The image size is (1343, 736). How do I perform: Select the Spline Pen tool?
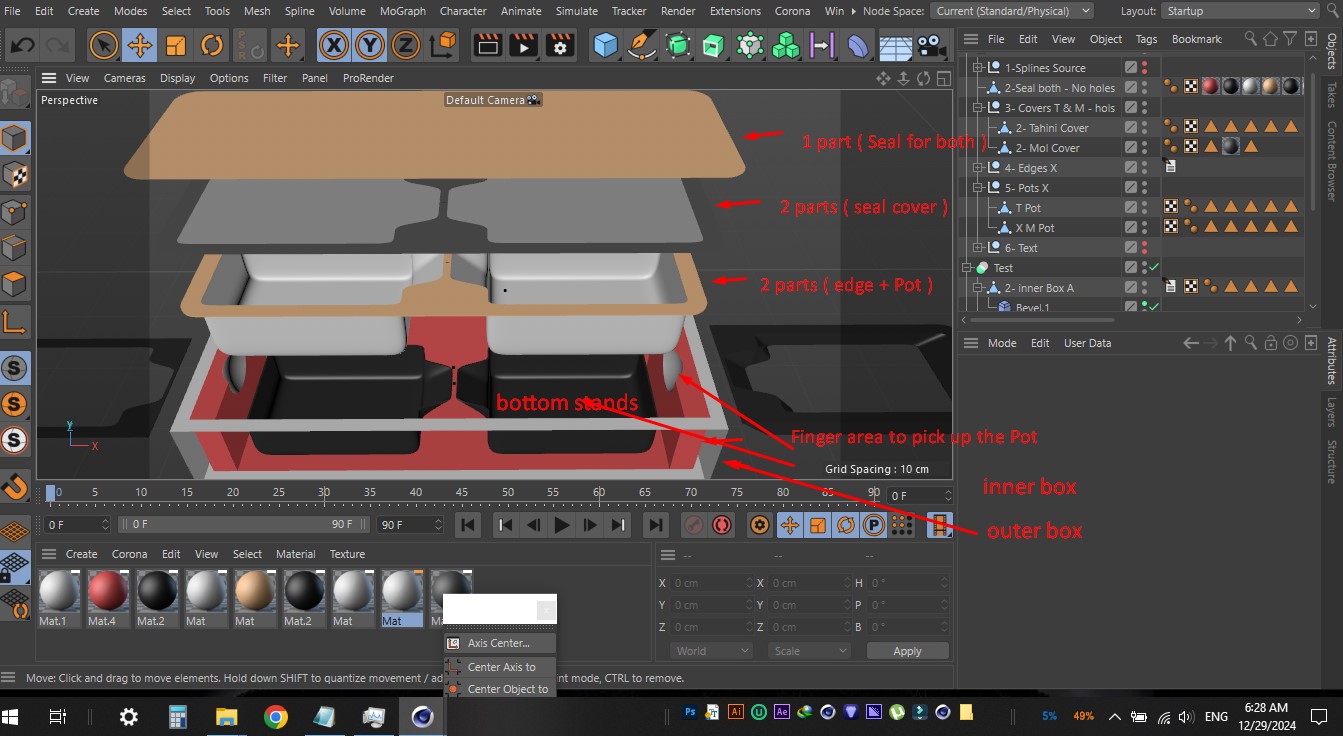click(641, 45)
